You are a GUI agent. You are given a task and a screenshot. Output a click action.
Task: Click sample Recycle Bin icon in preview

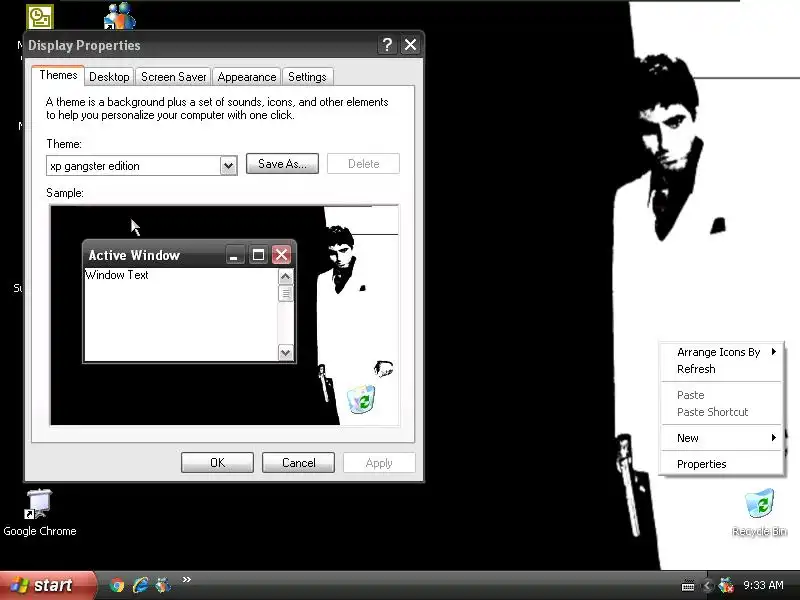[361, 399]
